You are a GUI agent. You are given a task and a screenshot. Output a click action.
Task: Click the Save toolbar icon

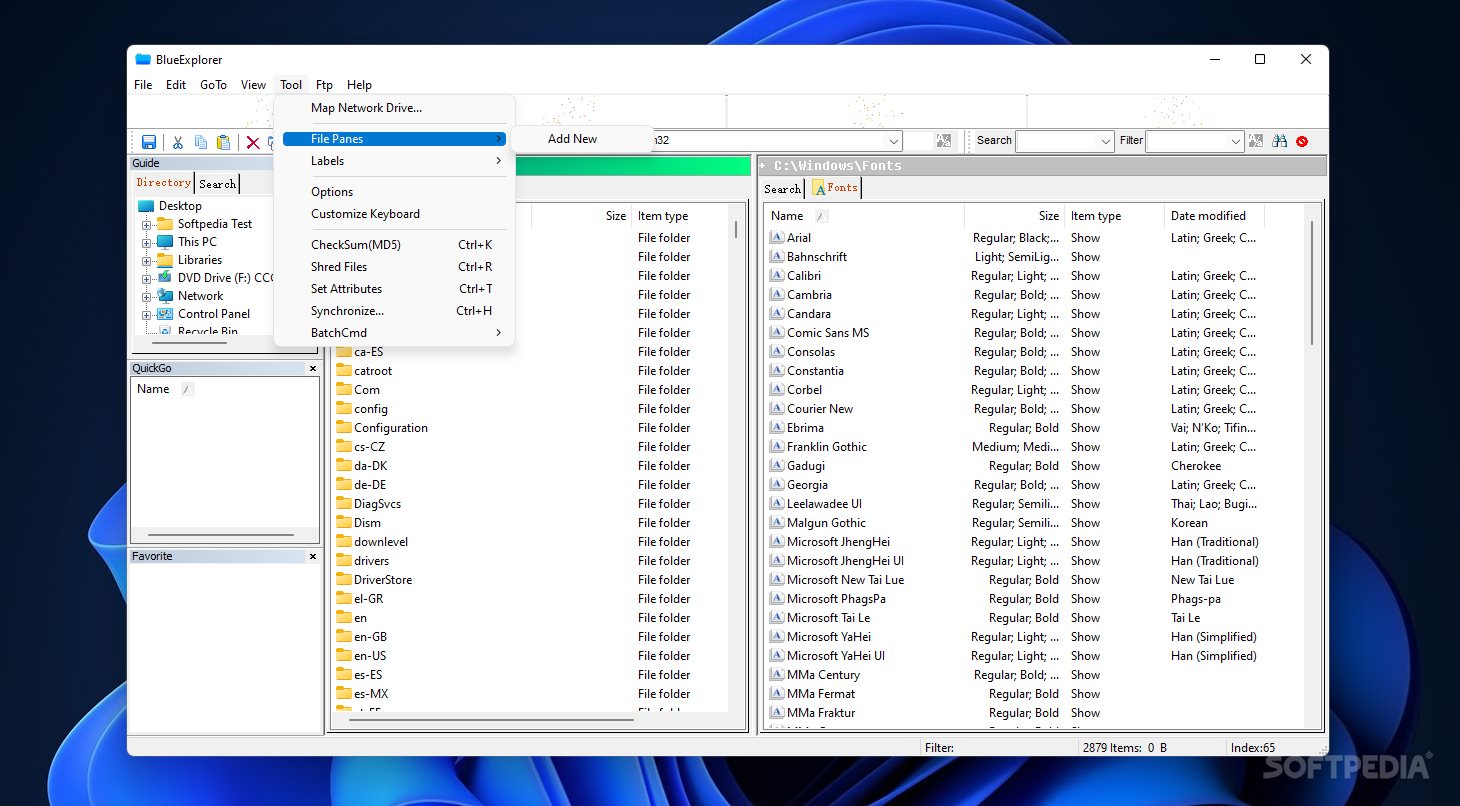click(149, 142)
